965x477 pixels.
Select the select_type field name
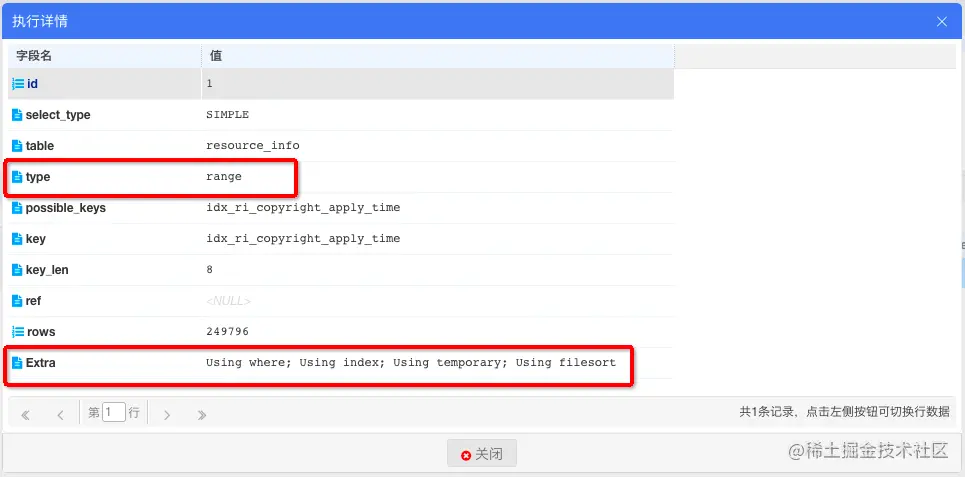coord(58,115)
